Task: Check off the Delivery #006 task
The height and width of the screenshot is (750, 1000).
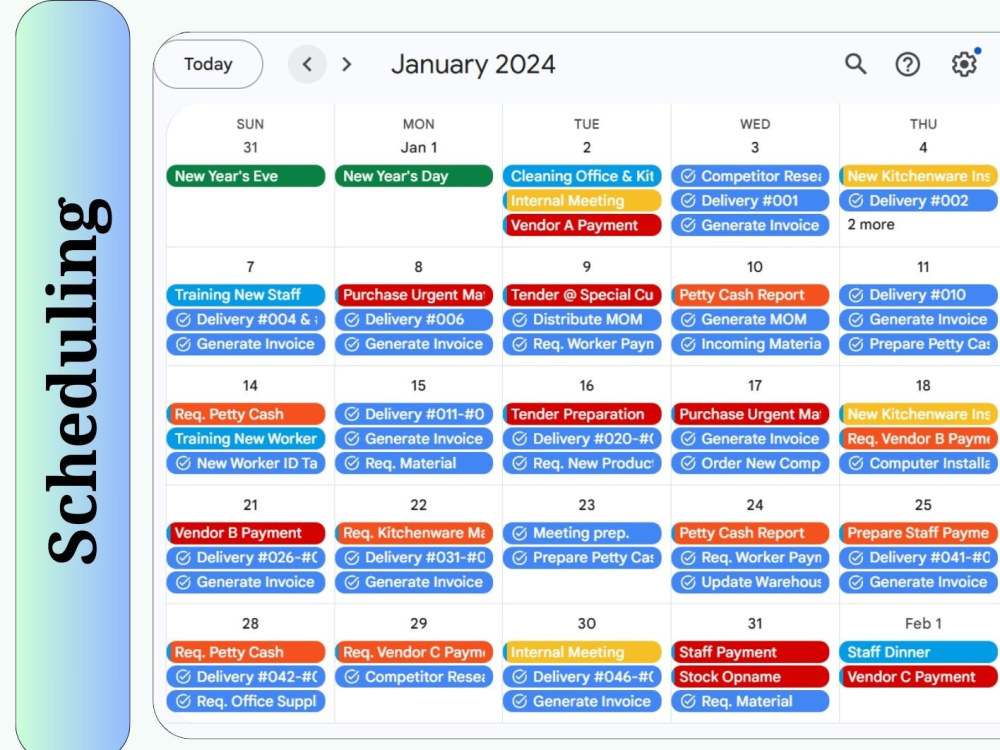Action: (x=352, y=320)
